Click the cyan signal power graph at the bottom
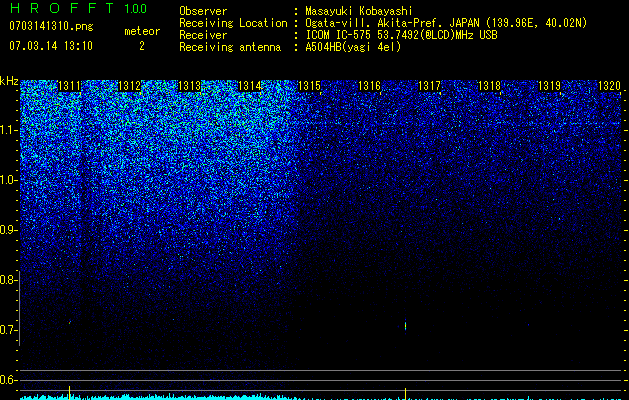Screen dimensions: 629x400 321,397
